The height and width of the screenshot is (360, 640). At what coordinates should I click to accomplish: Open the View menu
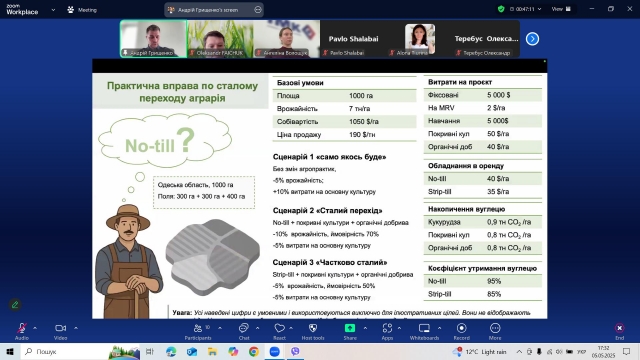(x=561, y=9)
